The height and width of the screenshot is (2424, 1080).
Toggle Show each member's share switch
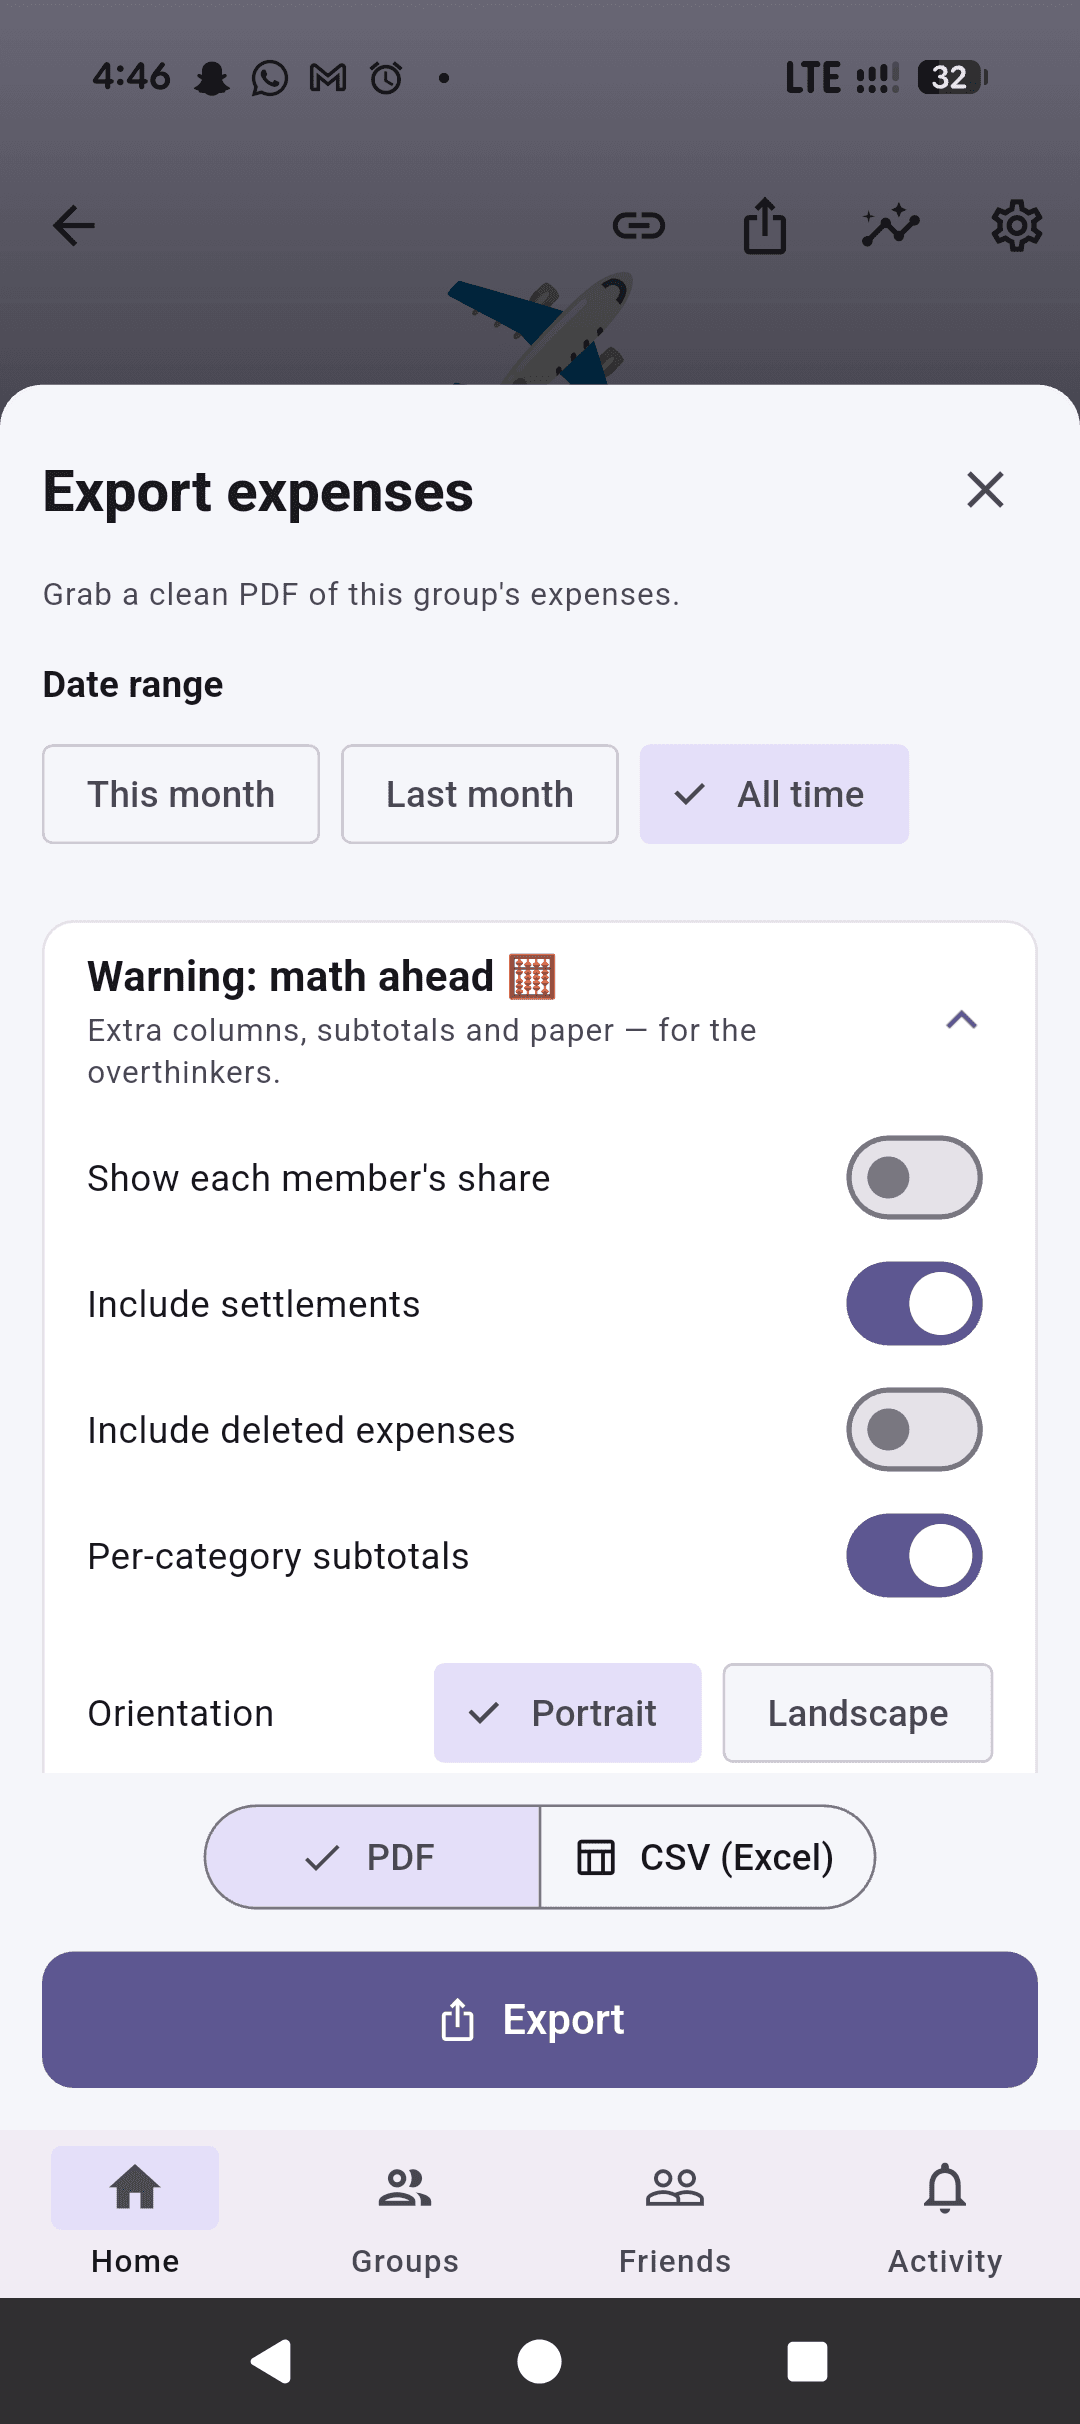coord(914,1178)
